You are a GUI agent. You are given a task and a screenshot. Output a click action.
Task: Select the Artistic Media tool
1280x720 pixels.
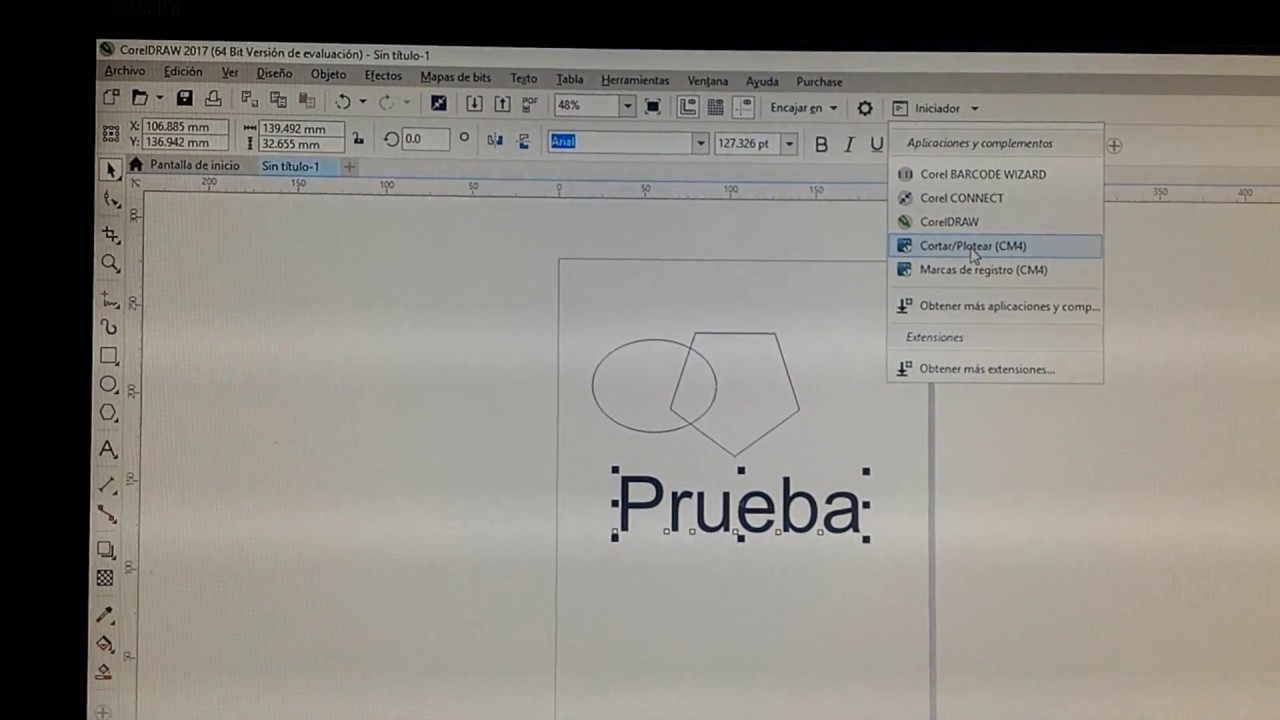tap(109, 327)
